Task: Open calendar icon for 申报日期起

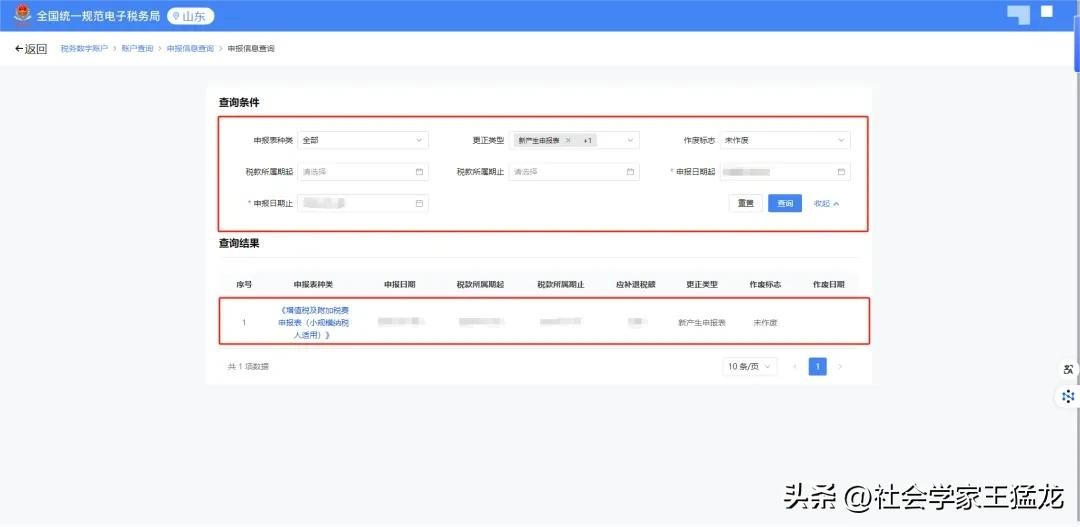Action: pyautogui.click(x=841, y=172)
